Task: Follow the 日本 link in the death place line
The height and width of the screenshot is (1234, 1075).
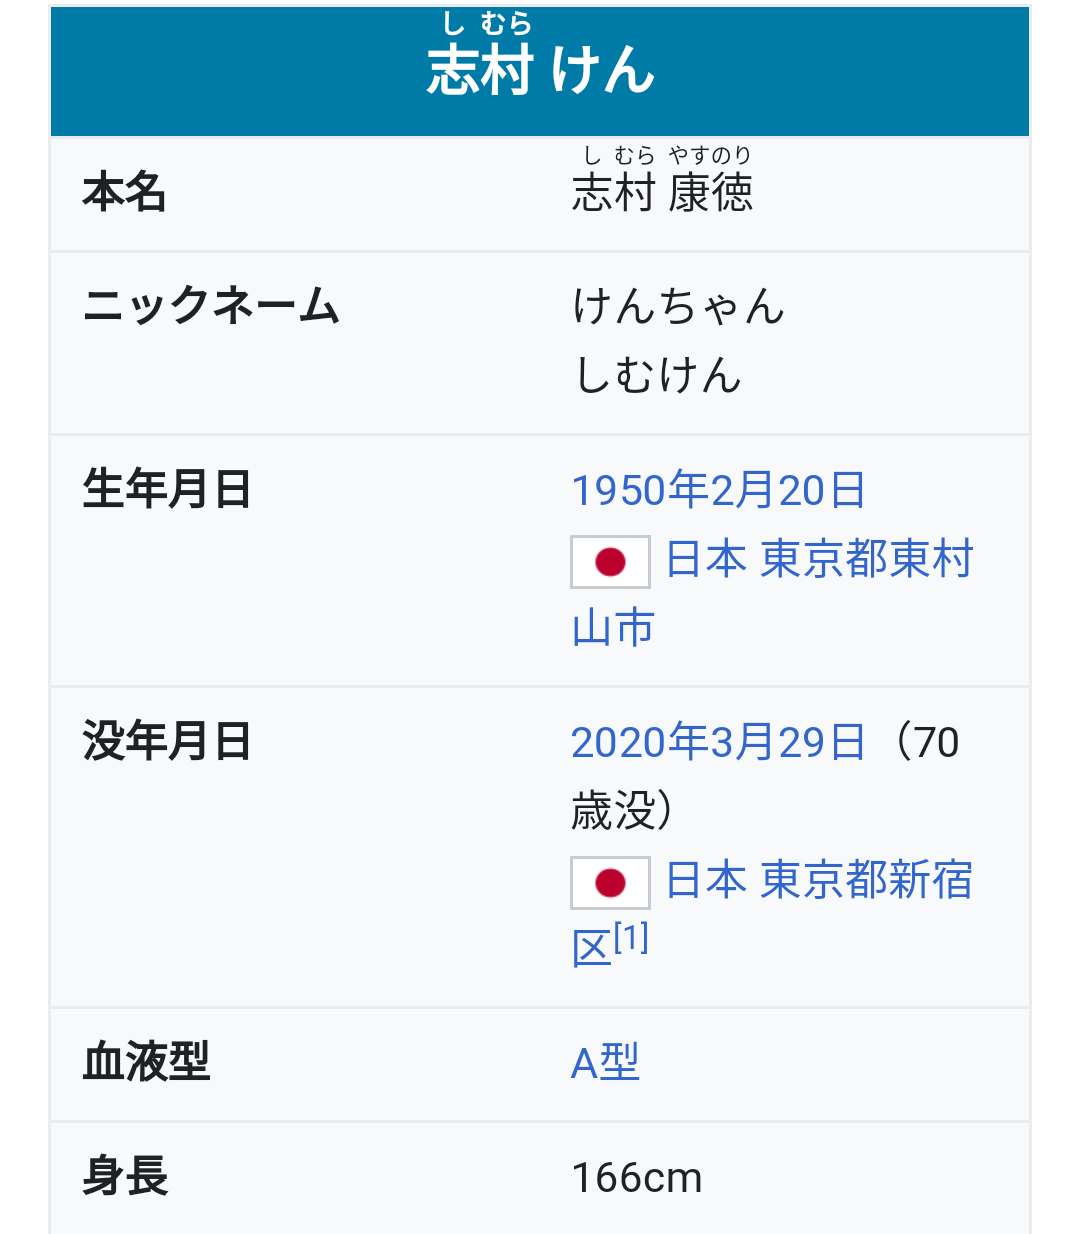Action: 706,880
